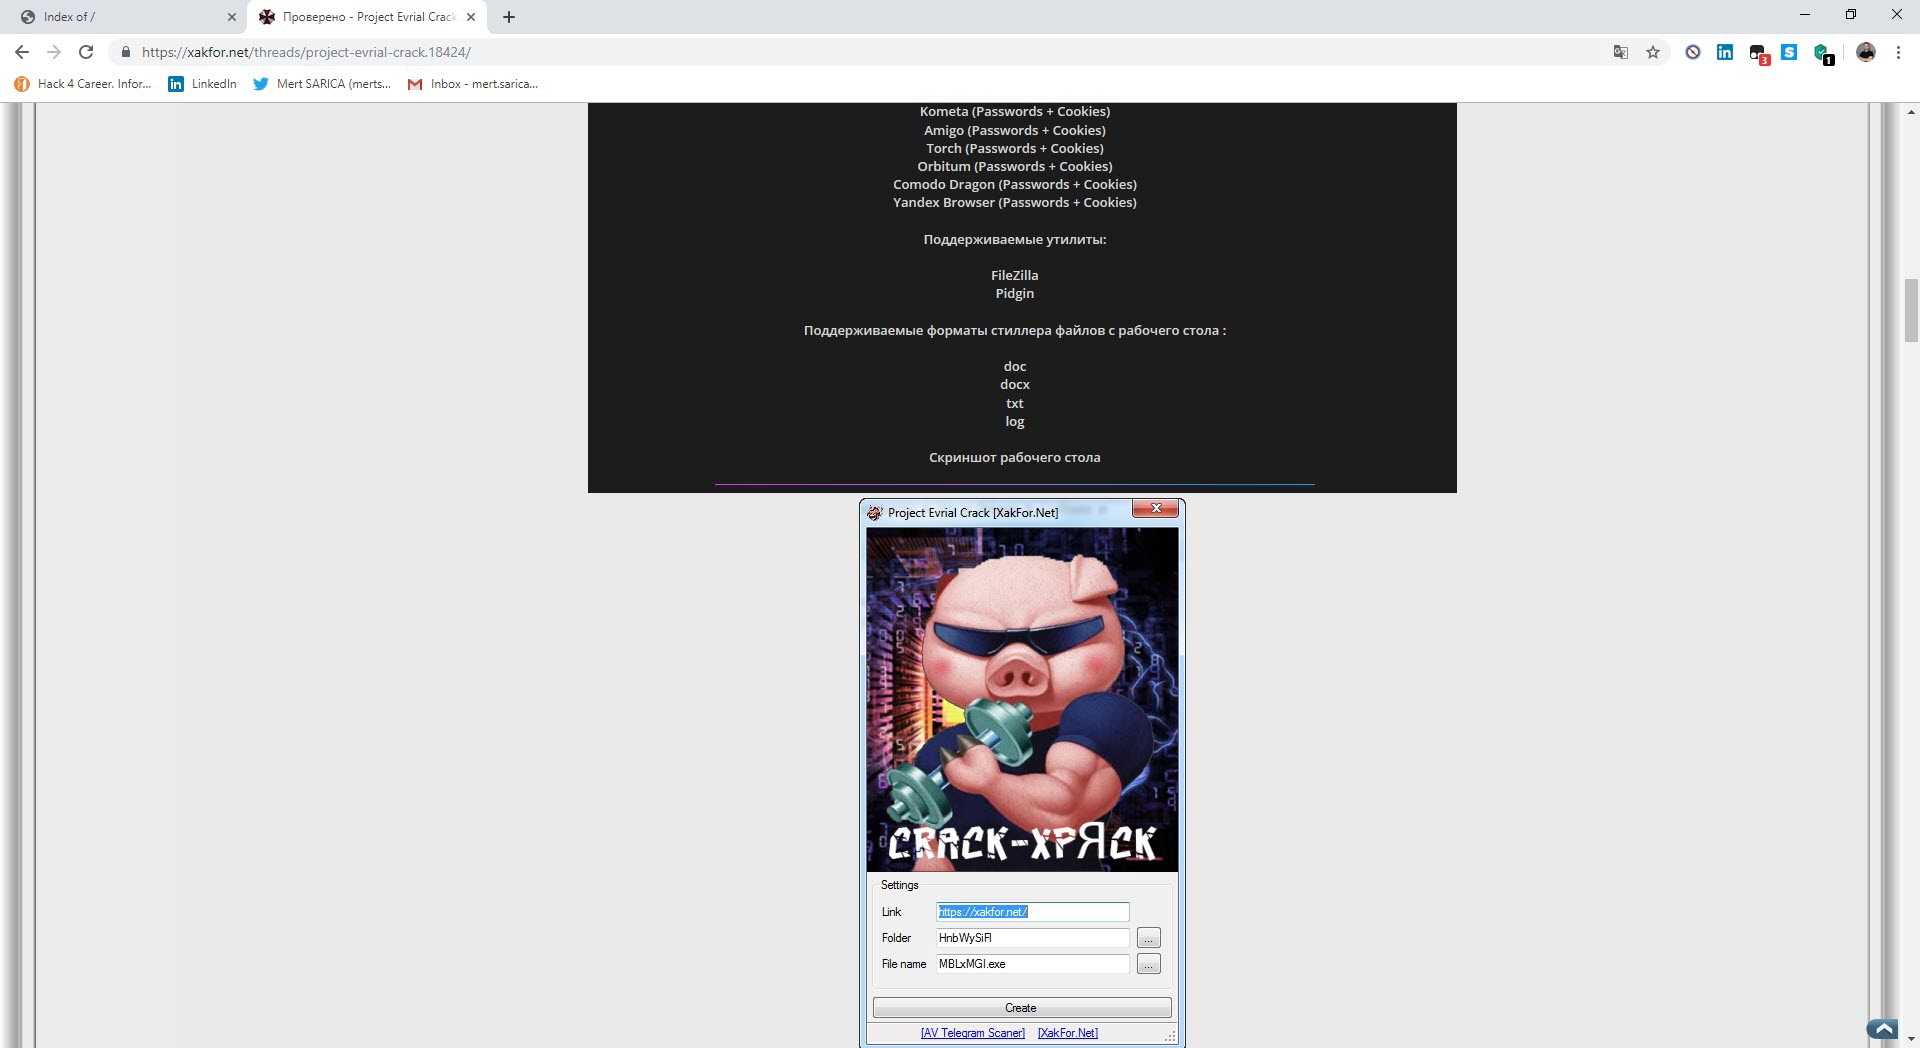Click the scrollbar up arrow

(1911, 111)
